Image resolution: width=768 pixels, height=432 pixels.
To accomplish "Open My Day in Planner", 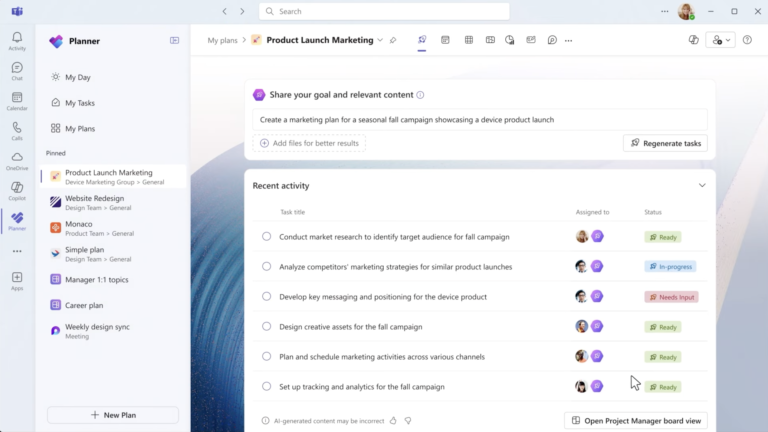I will (114, 77).
